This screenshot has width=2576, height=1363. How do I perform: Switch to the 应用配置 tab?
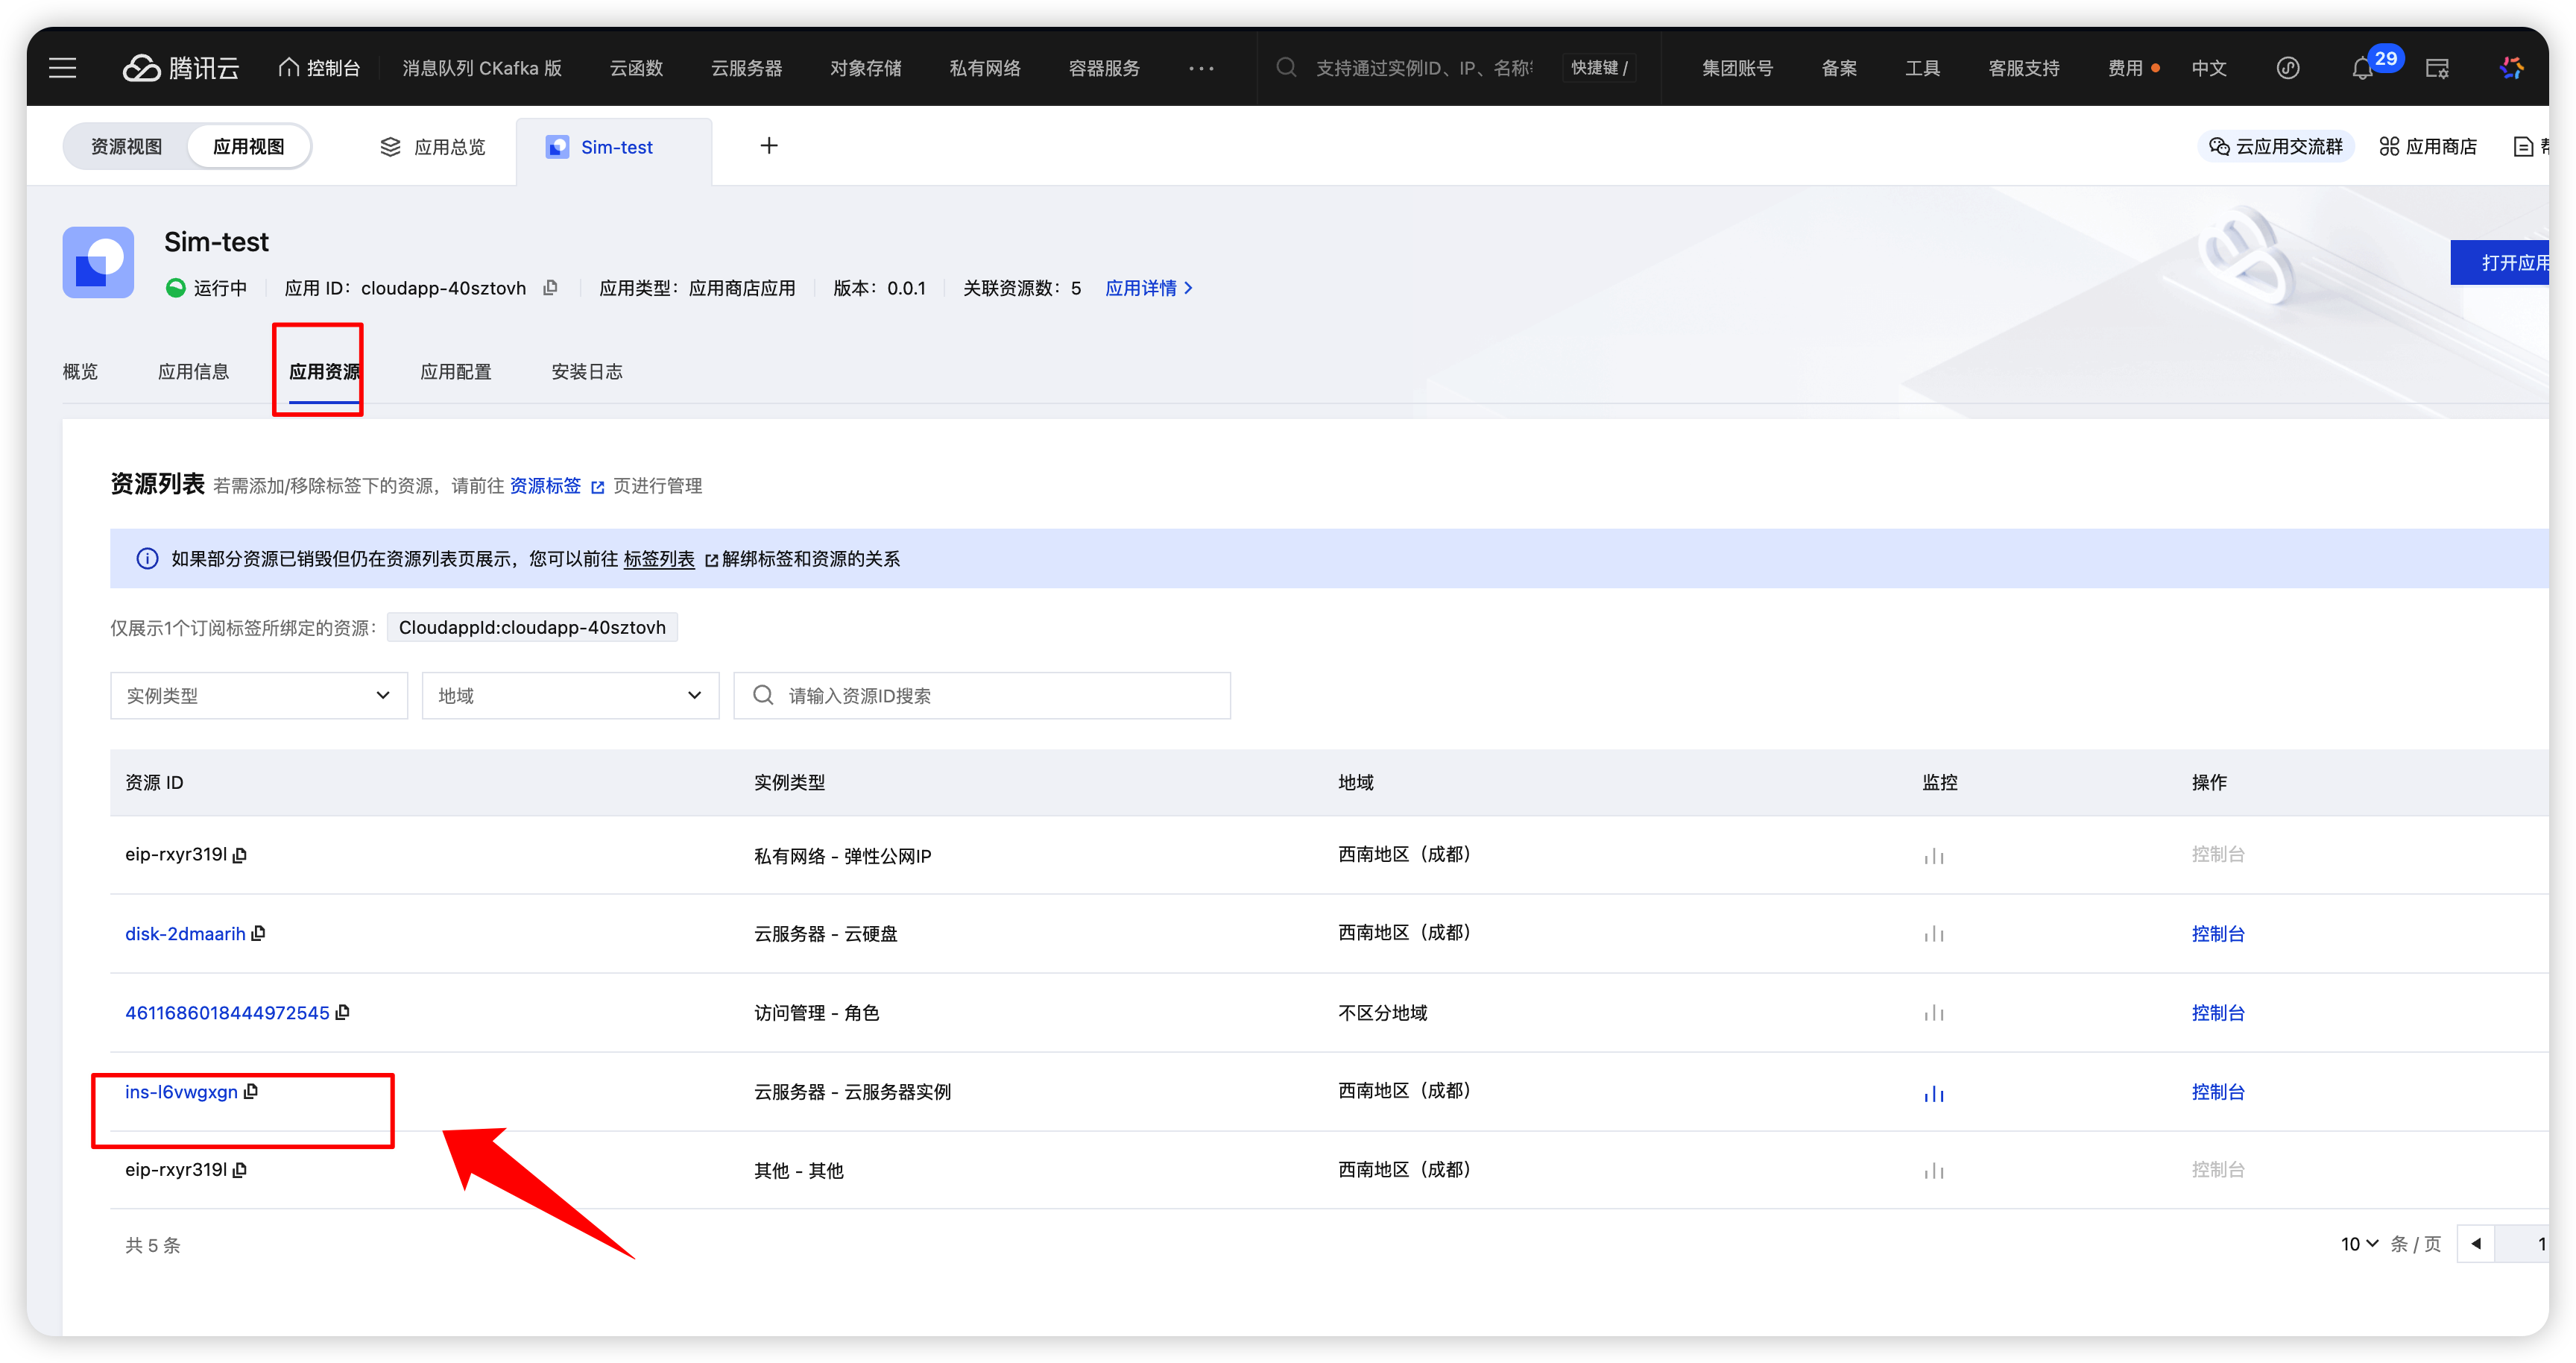click(455, 372)
